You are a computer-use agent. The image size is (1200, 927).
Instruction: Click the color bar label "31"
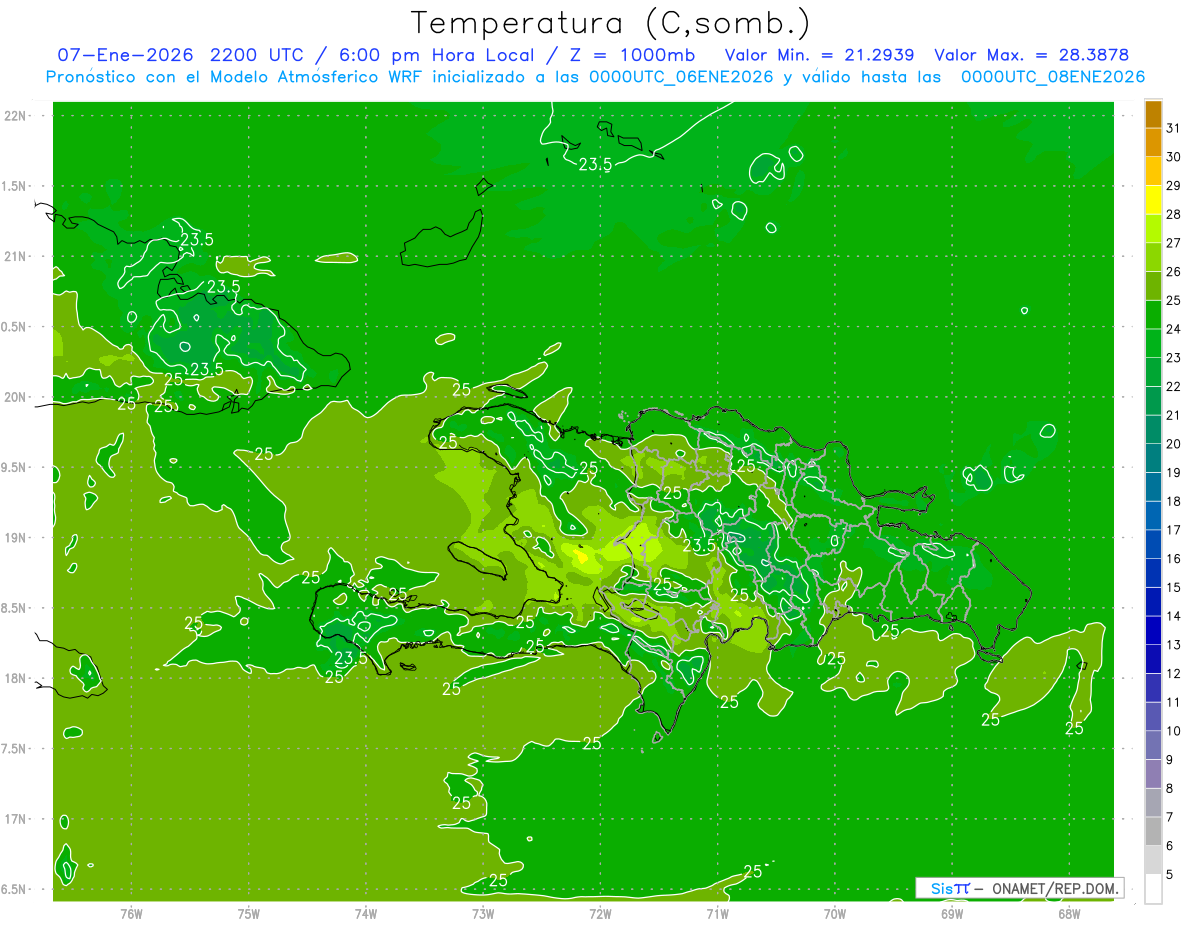[x=1174, y=128]
